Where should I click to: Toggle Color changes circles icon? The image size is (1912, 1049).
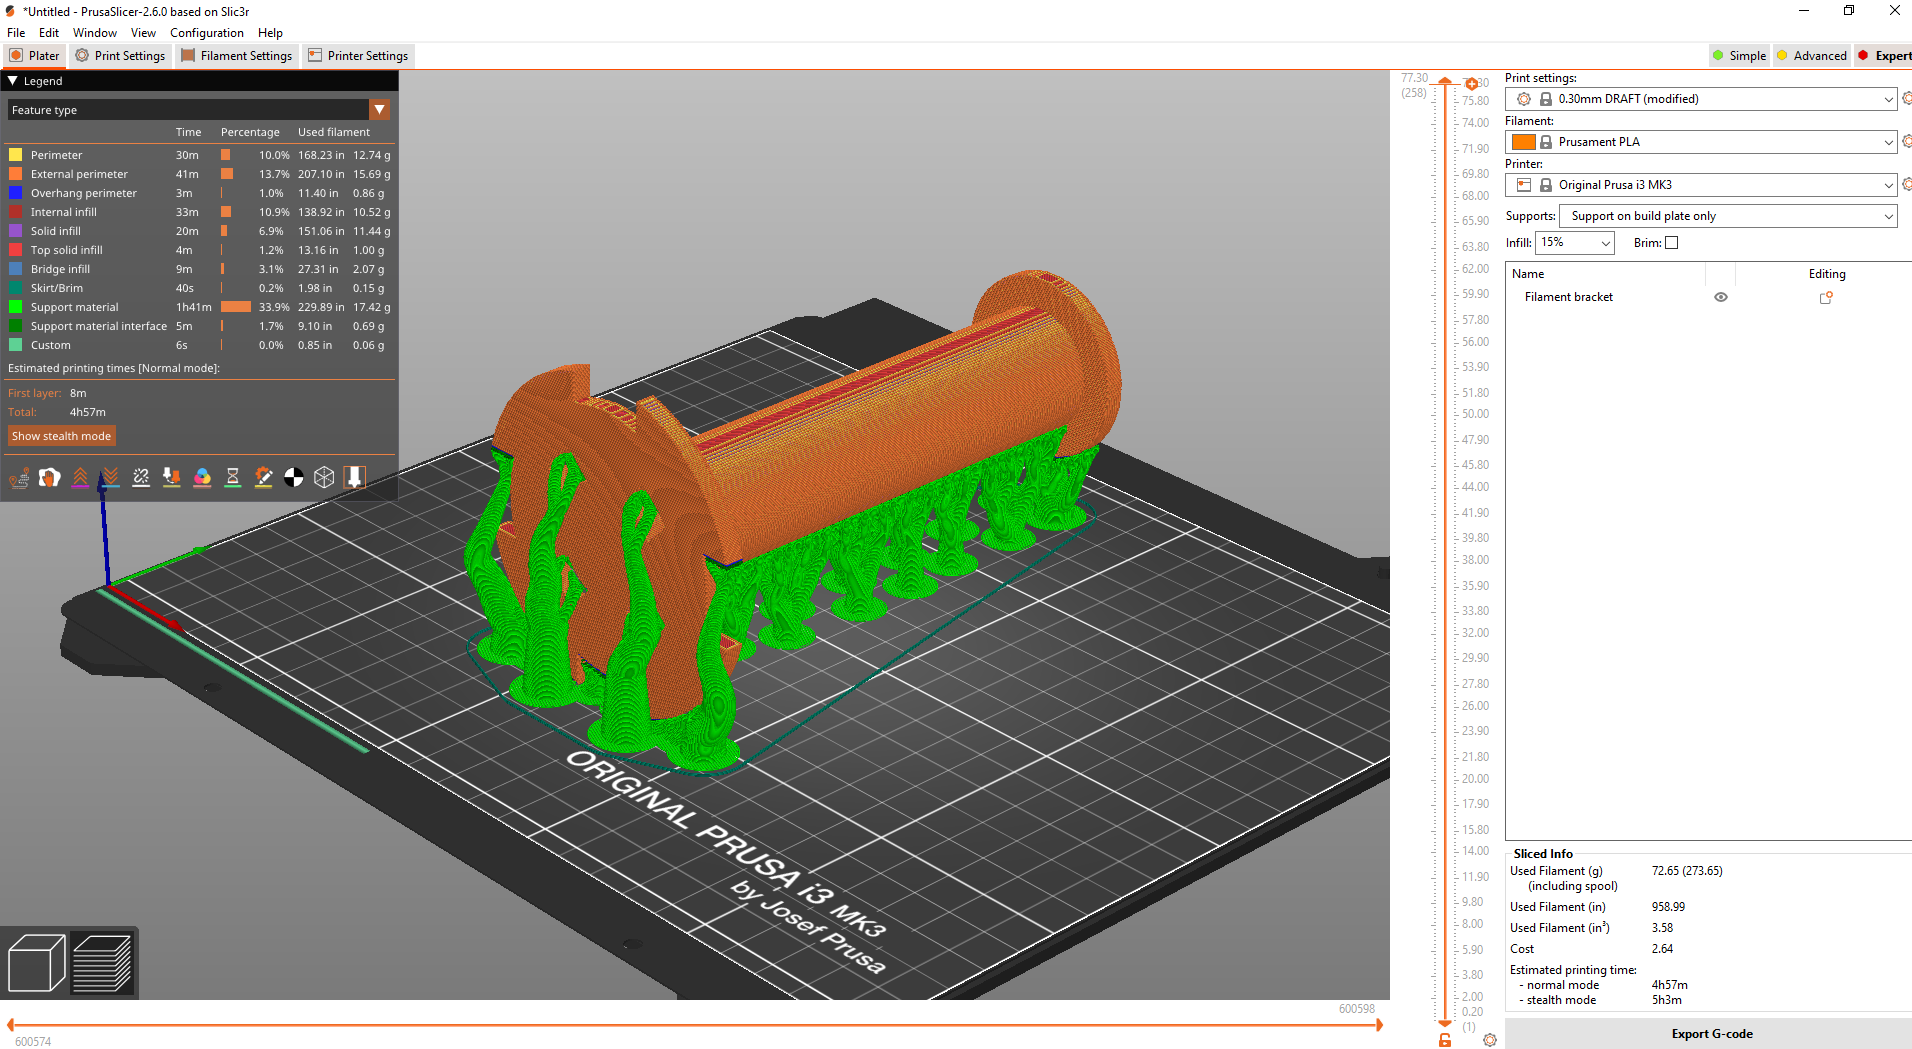pos(202,478)
